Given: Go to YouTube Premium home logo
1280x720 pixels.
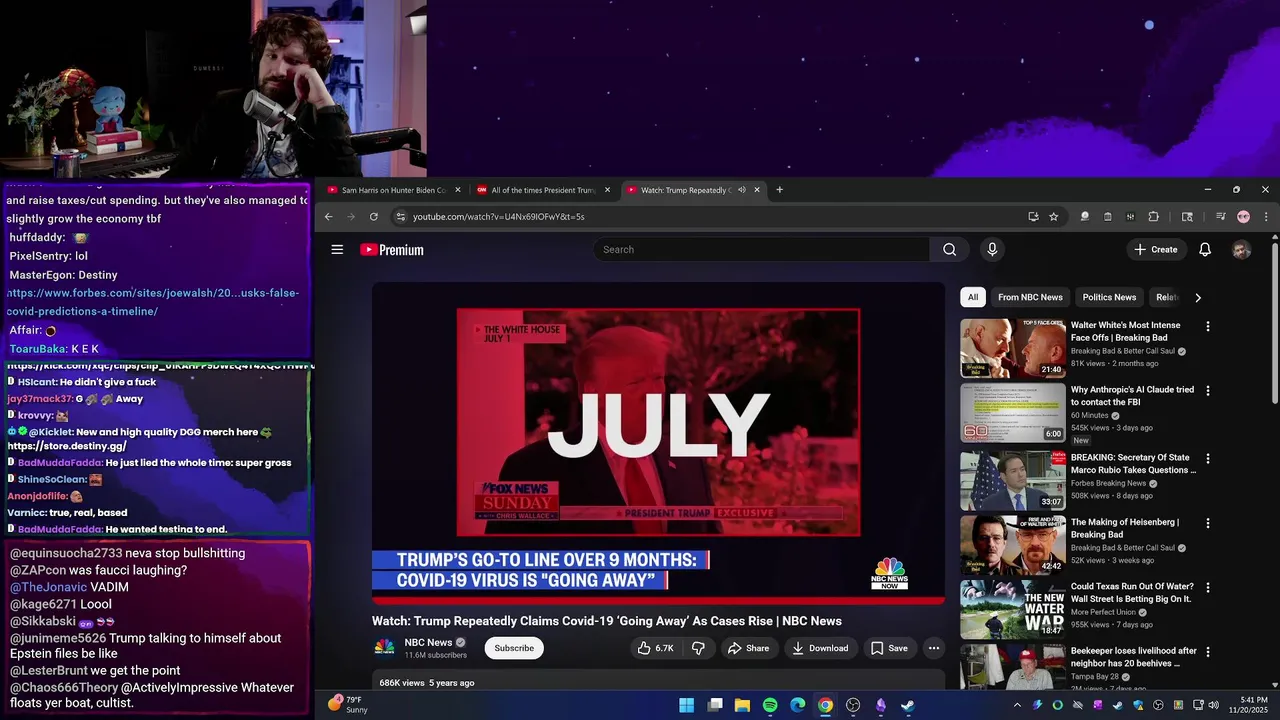Looking at the screenshot, I should [392, 250].
